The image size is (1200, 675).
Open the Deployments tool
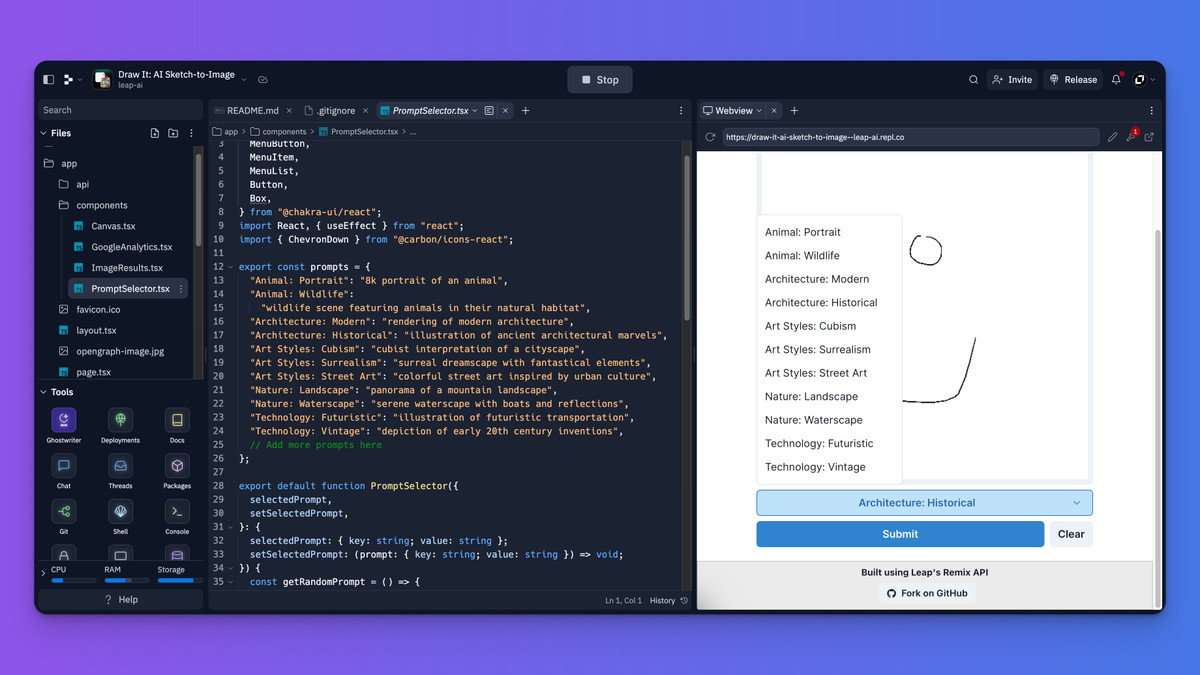[x=120, y=420]
